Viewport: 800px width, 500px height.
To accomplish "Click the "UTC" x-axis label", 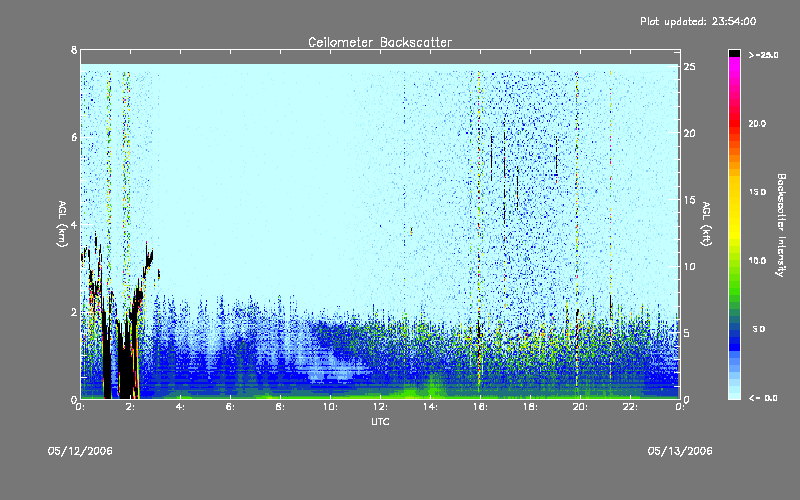I will click(380, 421).
